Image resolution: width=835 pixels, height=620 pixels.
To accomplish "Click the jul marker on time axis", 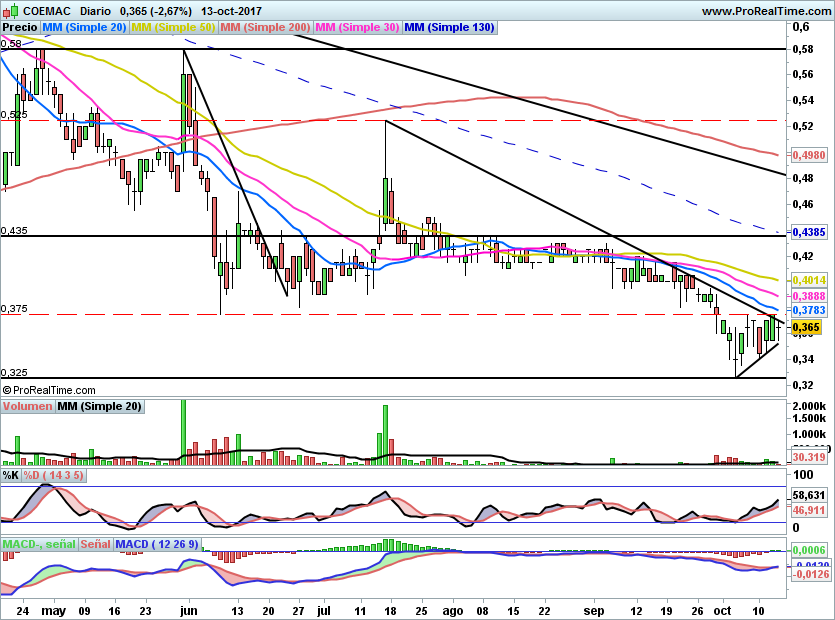I will 323,611.
